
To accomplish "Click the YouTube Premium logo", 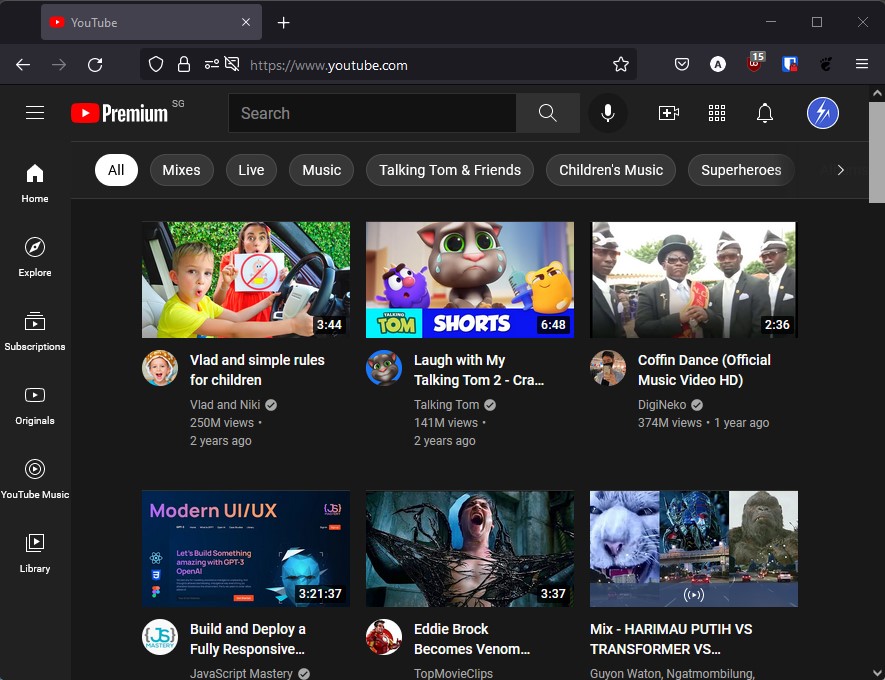I will [120, 113].
